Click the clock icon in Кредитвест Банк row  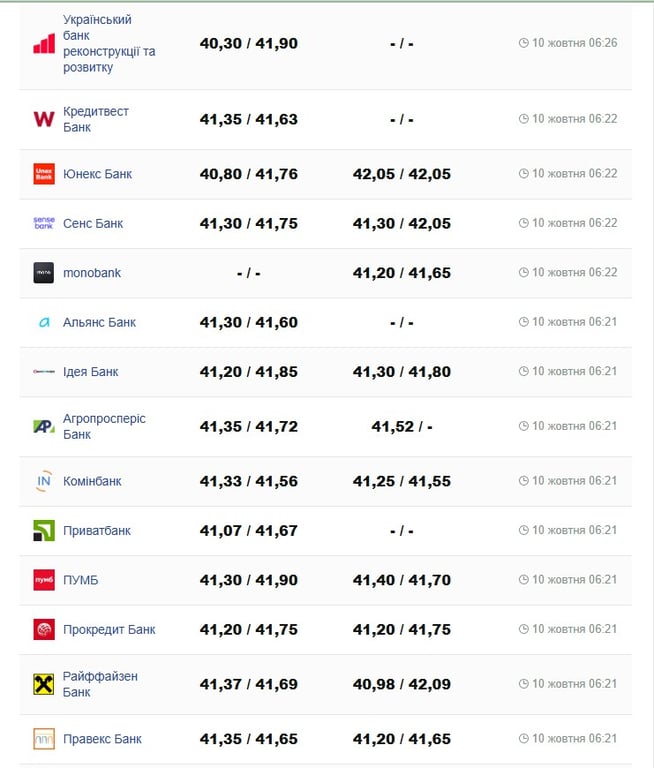(523, 119)
